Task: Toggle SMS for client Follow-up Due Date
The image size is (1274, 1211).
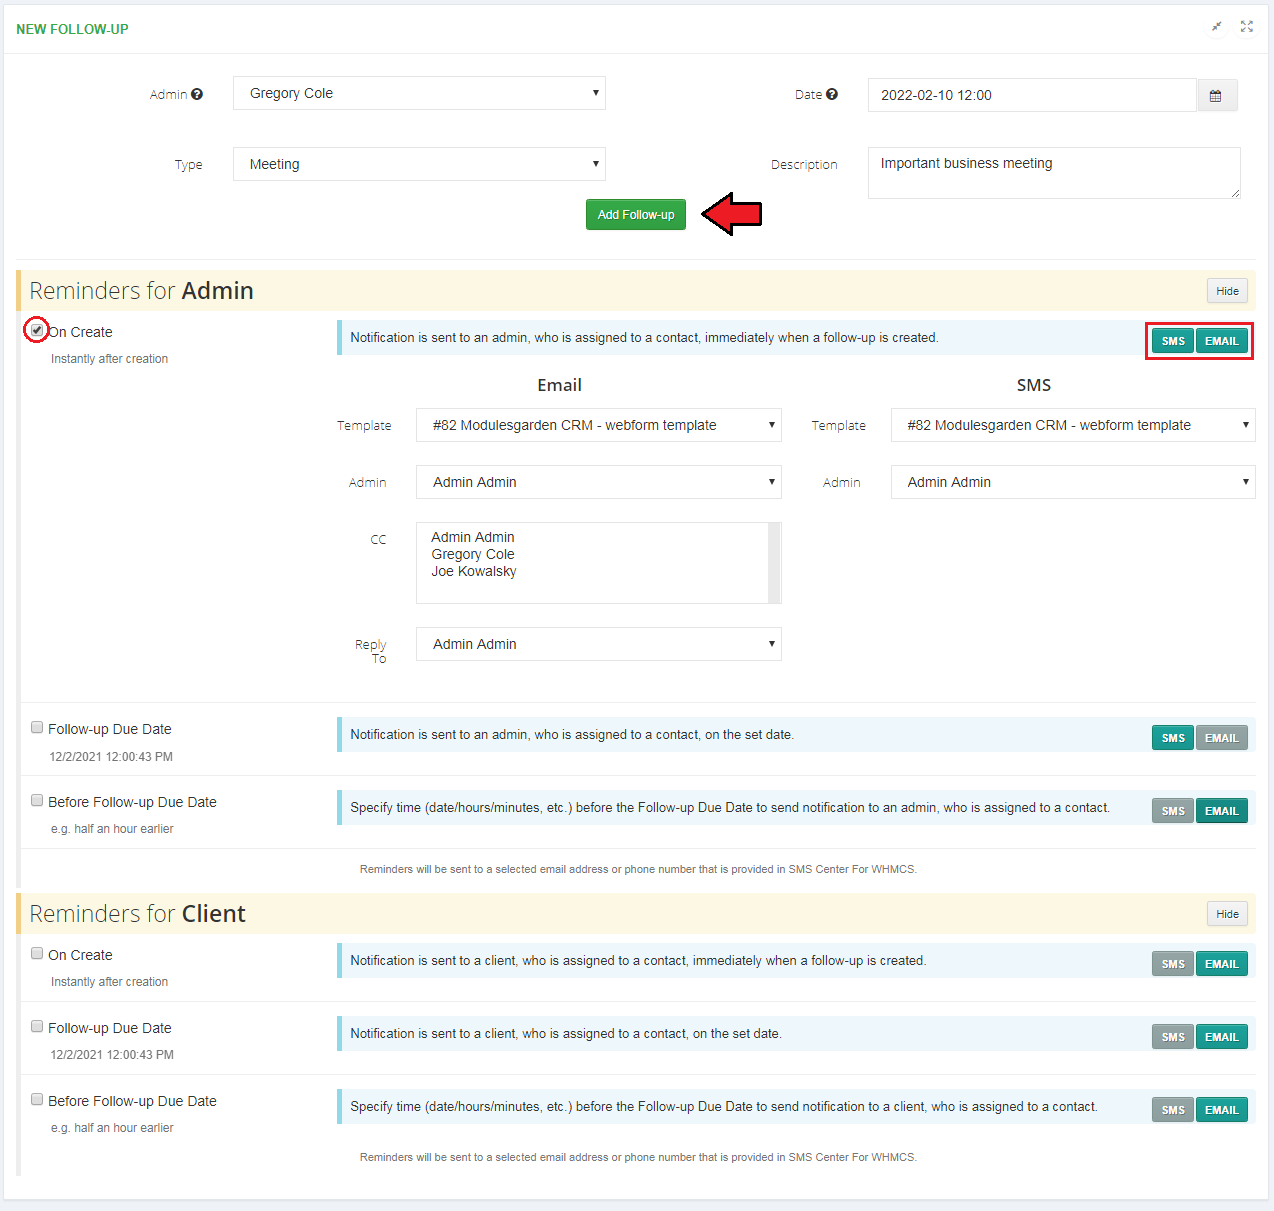Action: [x=1173, y=1037]
